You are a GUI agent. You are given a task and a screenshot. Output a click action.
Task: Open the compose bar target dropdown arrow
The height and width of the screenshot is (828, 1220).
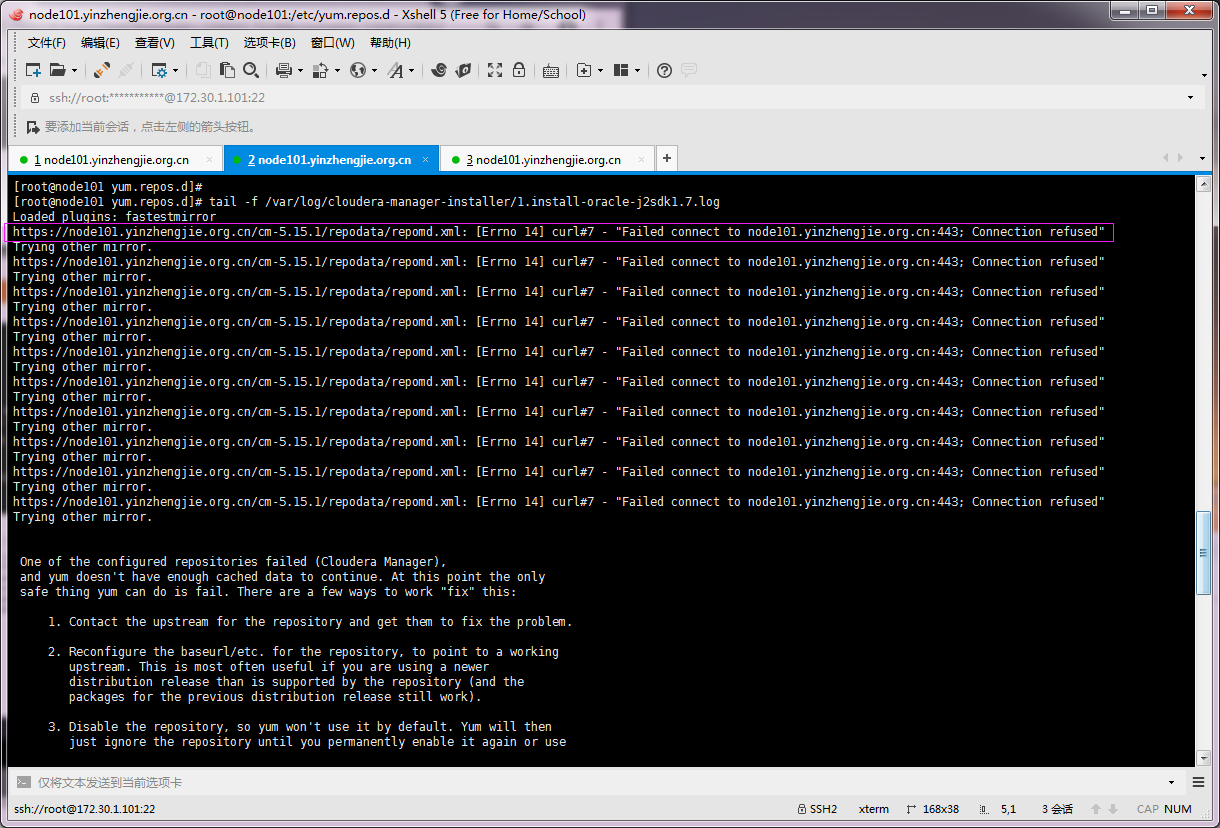1171,782
